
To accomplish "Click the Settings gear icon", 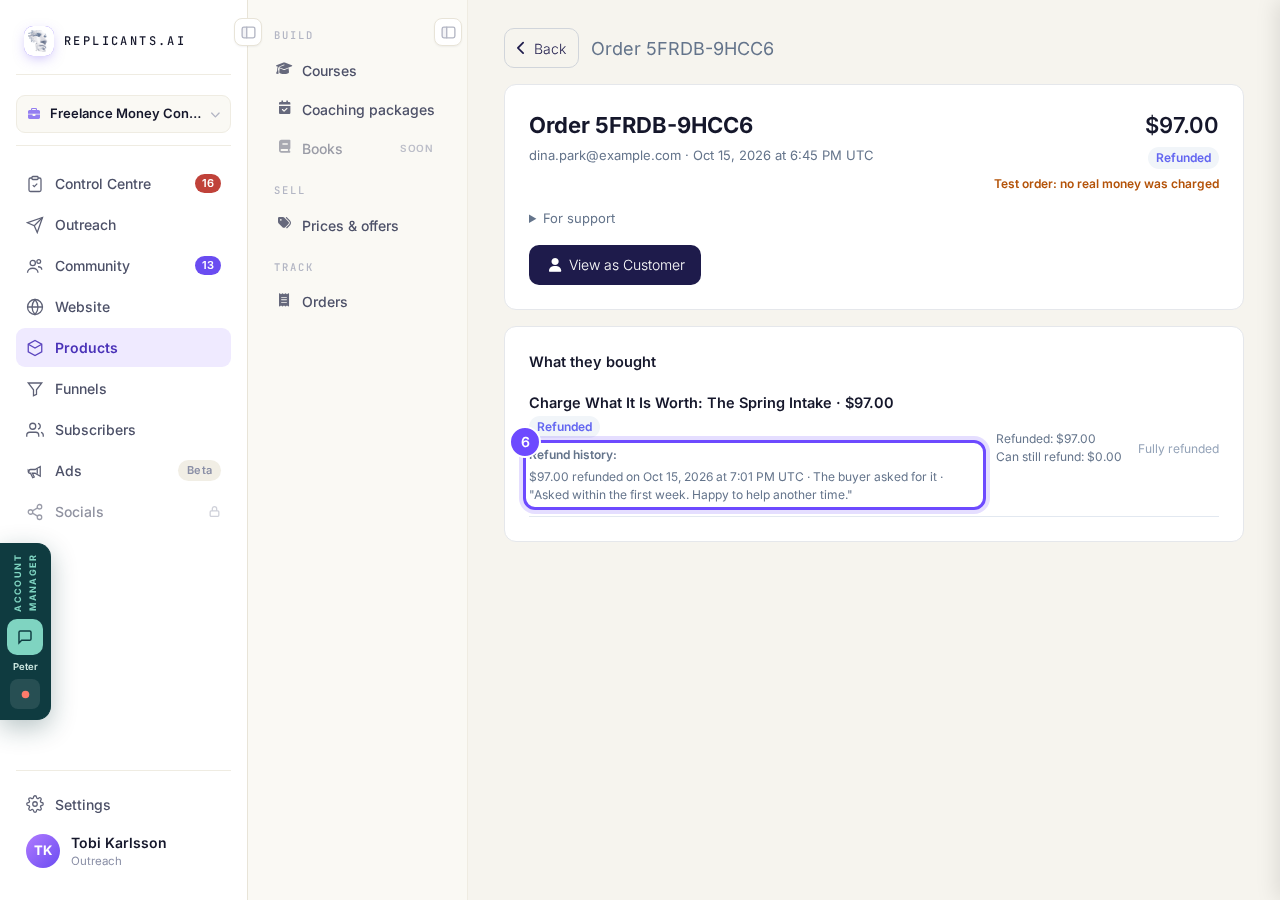I will 35,805.
